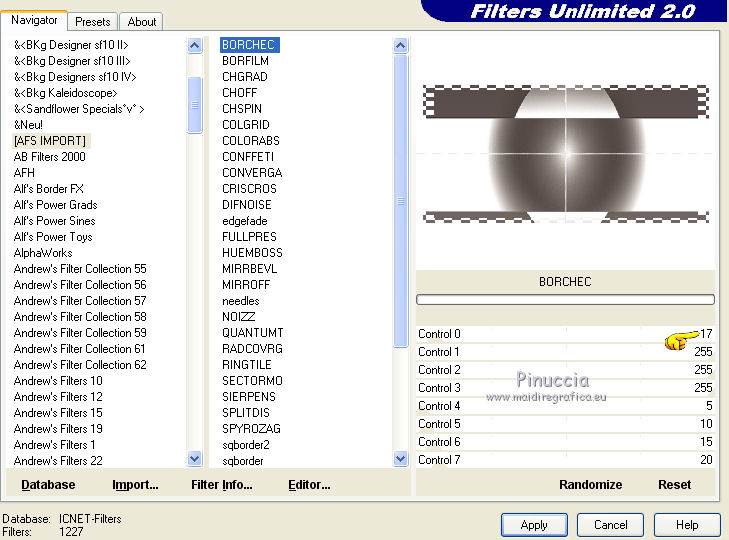Open the Database menu

pyautogui.click(x=48, y=485)
